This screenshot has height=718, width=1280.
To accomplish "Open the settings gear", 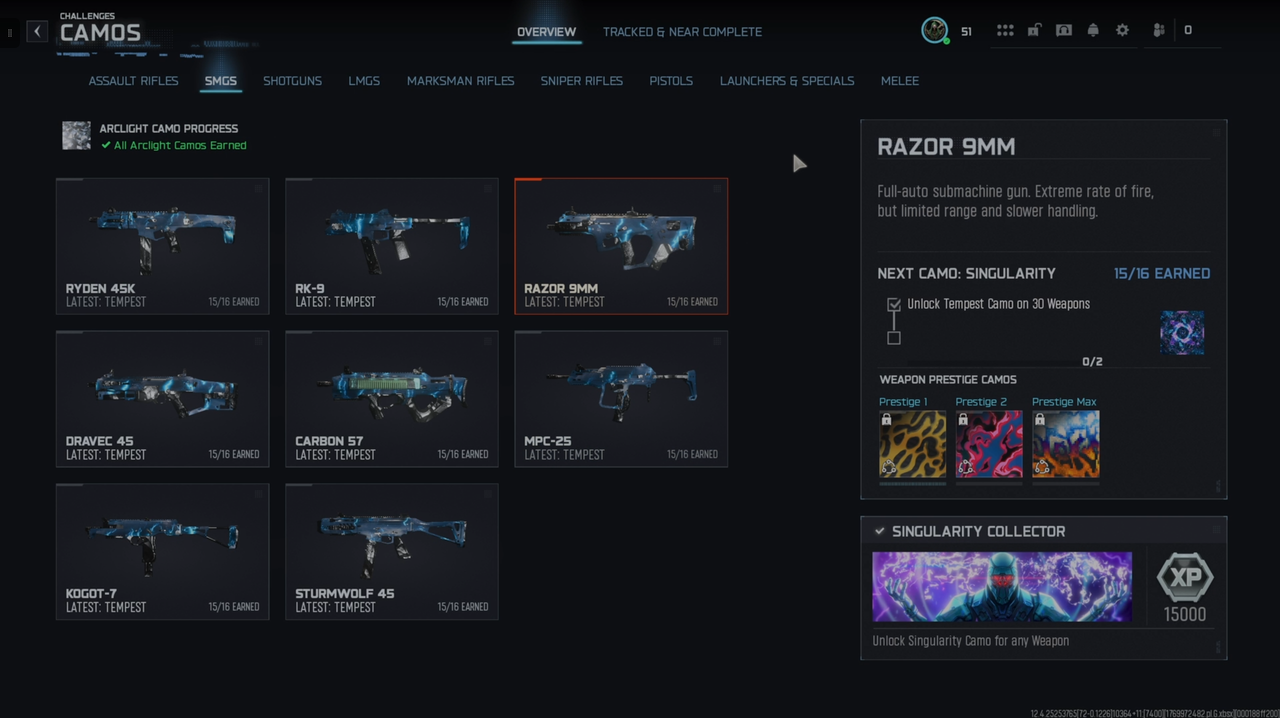I will (1122, 30).
